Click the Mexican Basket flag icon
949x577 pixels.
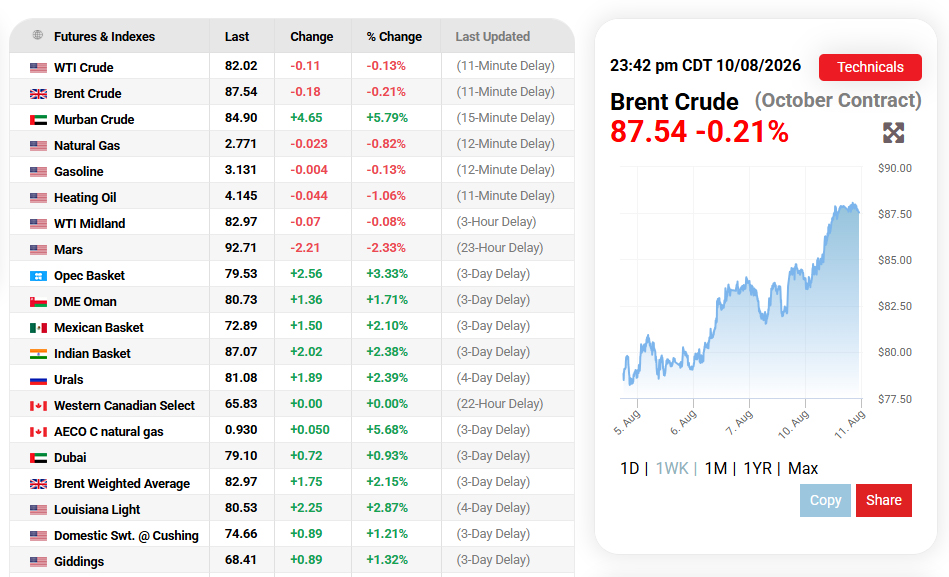point(38,328)
